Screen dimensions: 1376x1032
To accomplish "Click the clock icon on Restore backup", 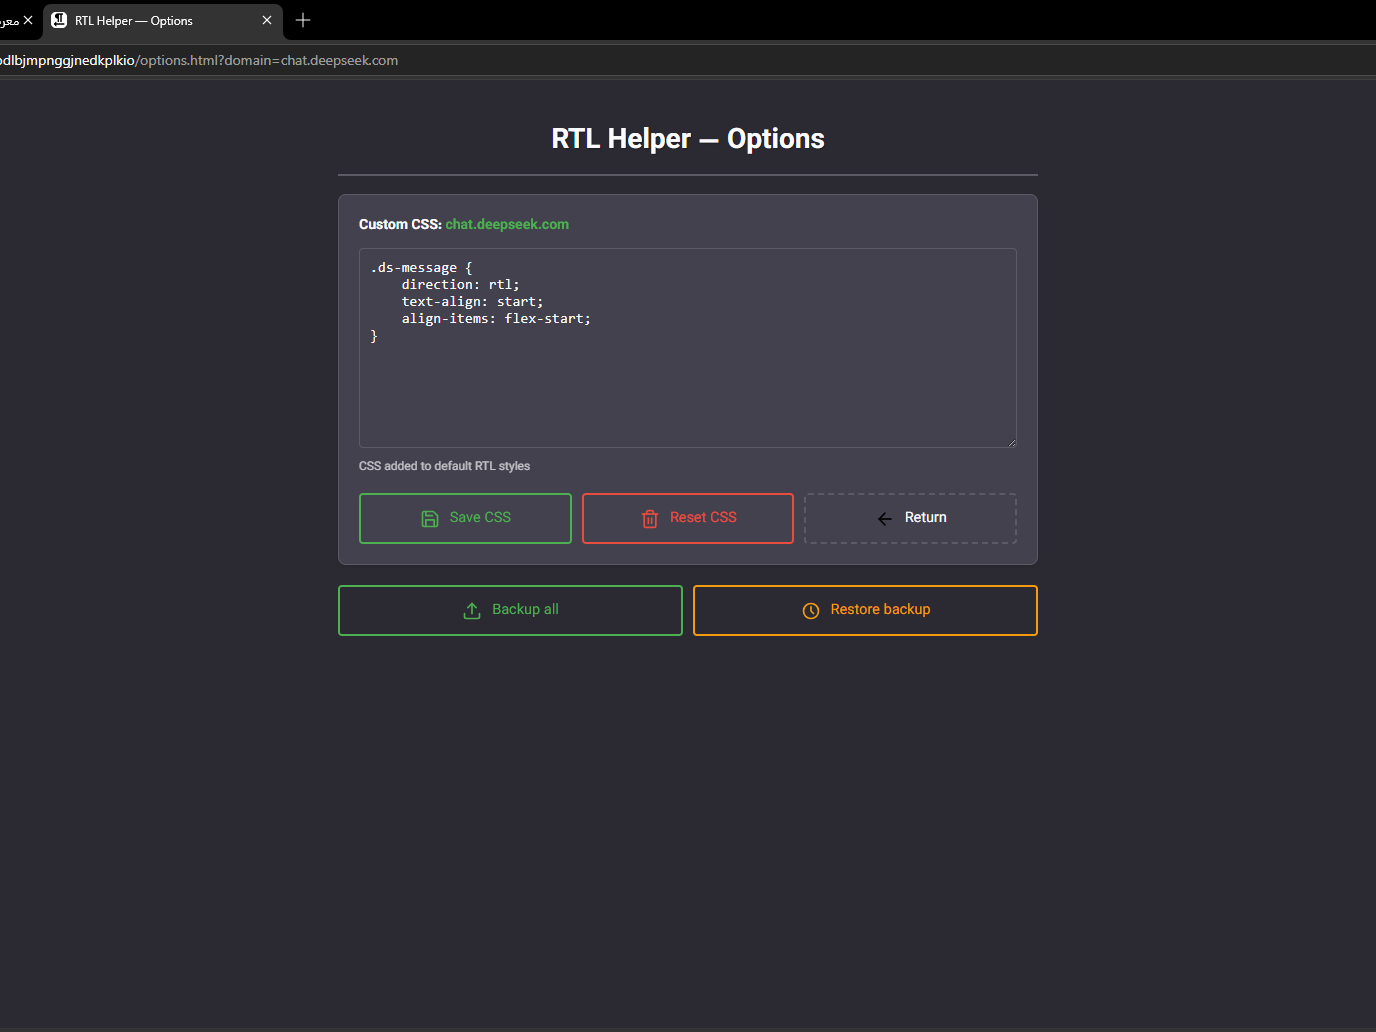I will 811,610.
